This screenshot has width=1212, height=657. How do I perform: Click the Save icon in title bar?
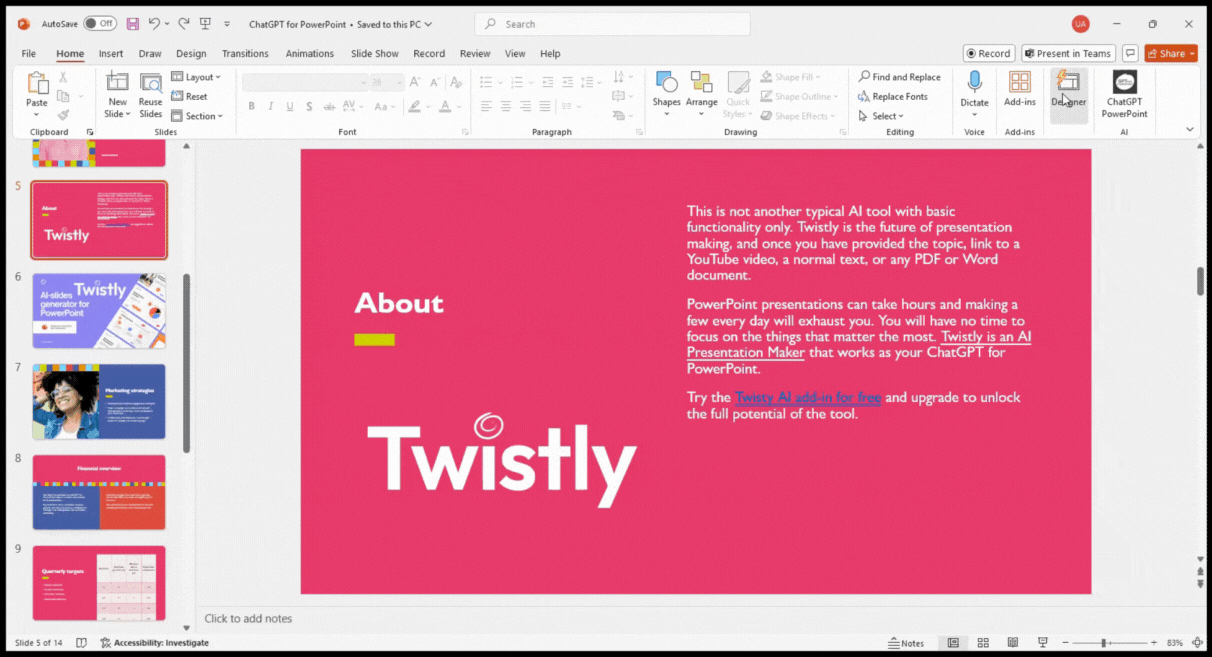coord(132,24)
